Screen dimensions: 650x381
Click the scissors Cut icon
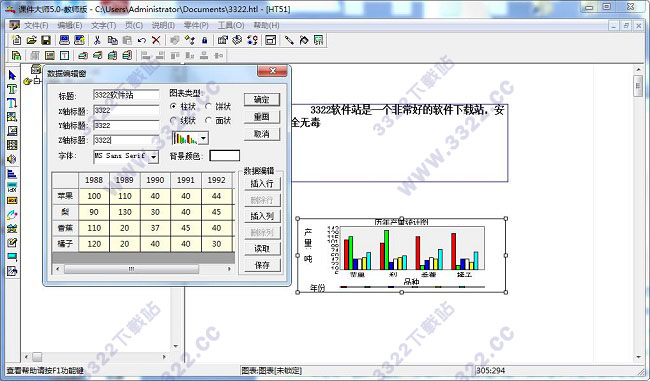coord(97,40)
